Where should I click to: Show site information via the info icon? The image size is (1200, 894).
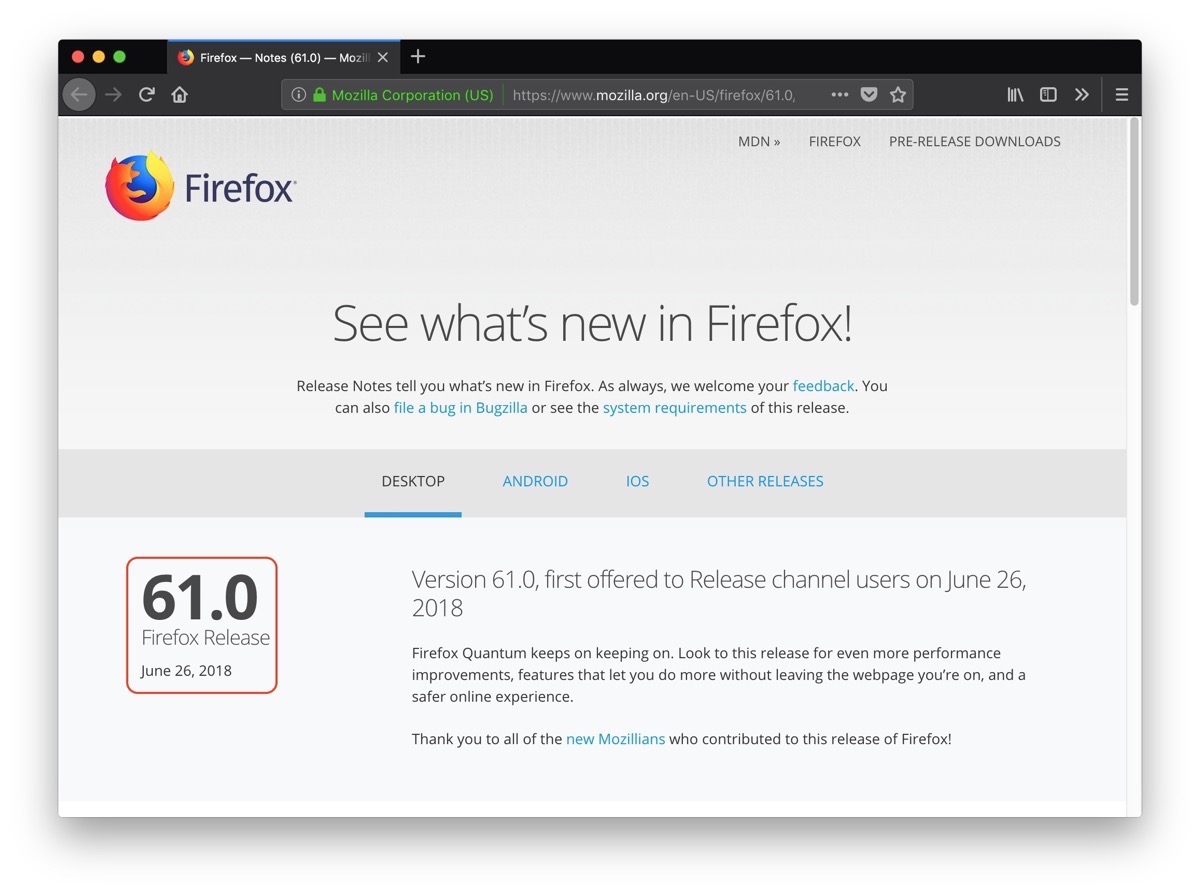click(298, 95)
